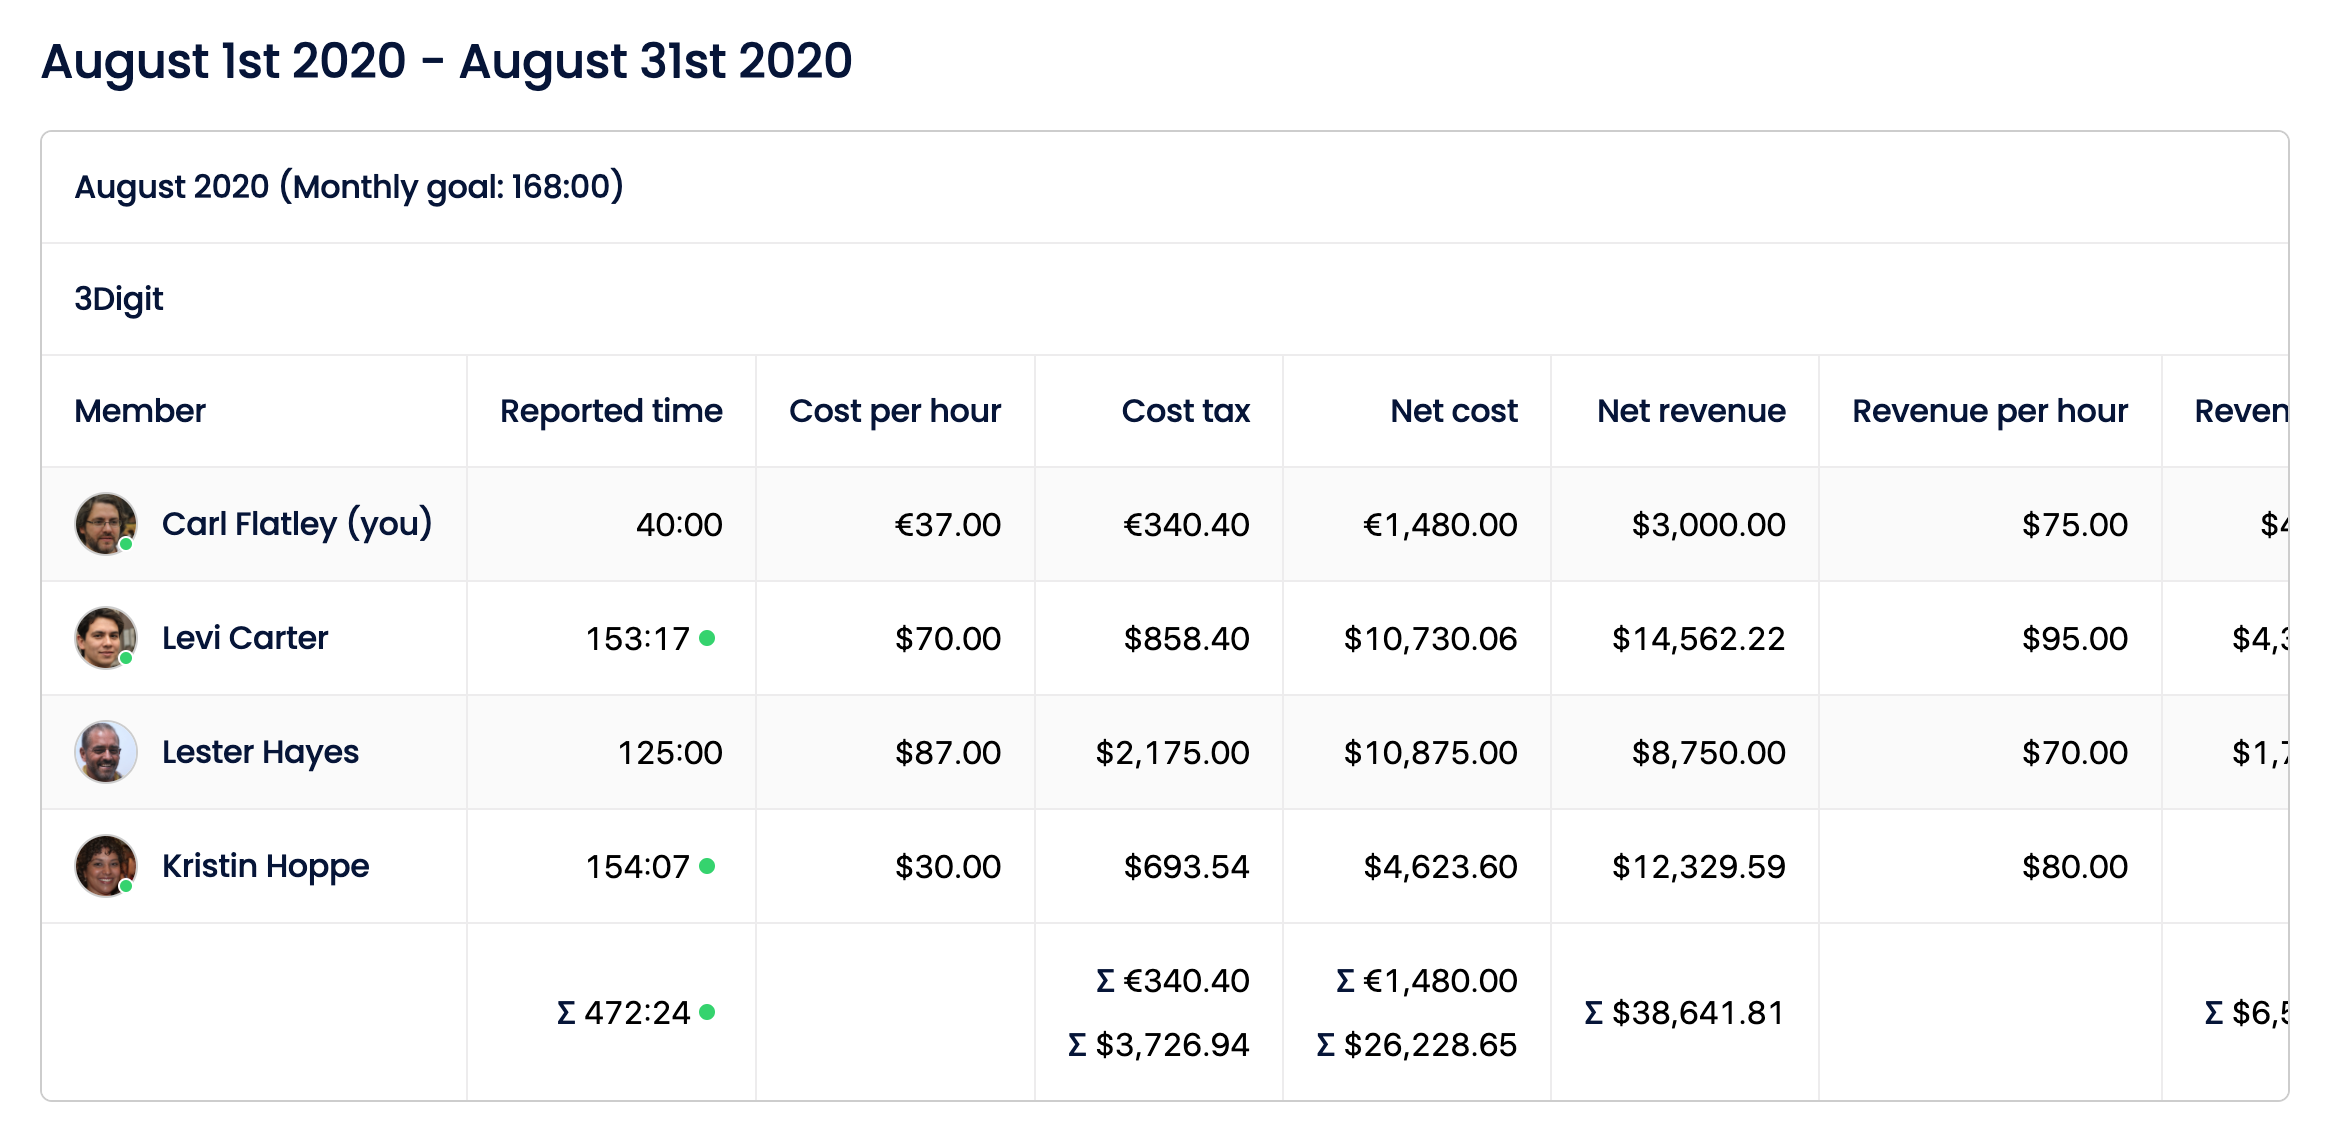
Task: Click Lester Hayes' avatar photo
Action: pos(105,751)
